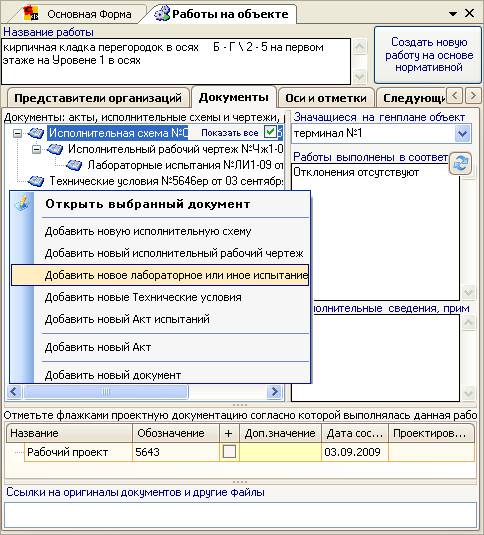Select Исполнительный рабочий чертеж №Чж1 row

click(175, 149)
